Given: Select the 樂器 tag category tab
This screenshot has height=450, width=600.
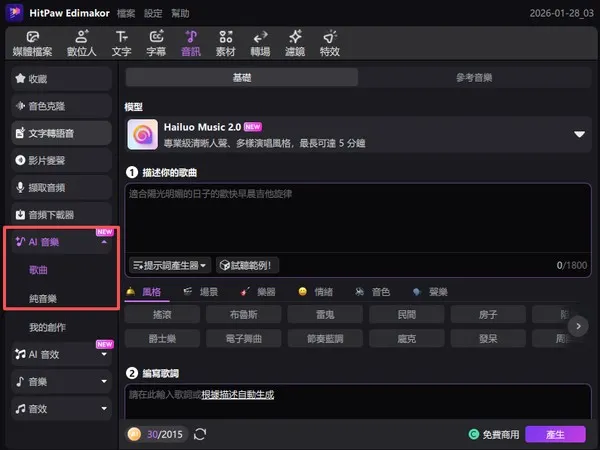Looking at the screenshot, I should coord(258,292).
